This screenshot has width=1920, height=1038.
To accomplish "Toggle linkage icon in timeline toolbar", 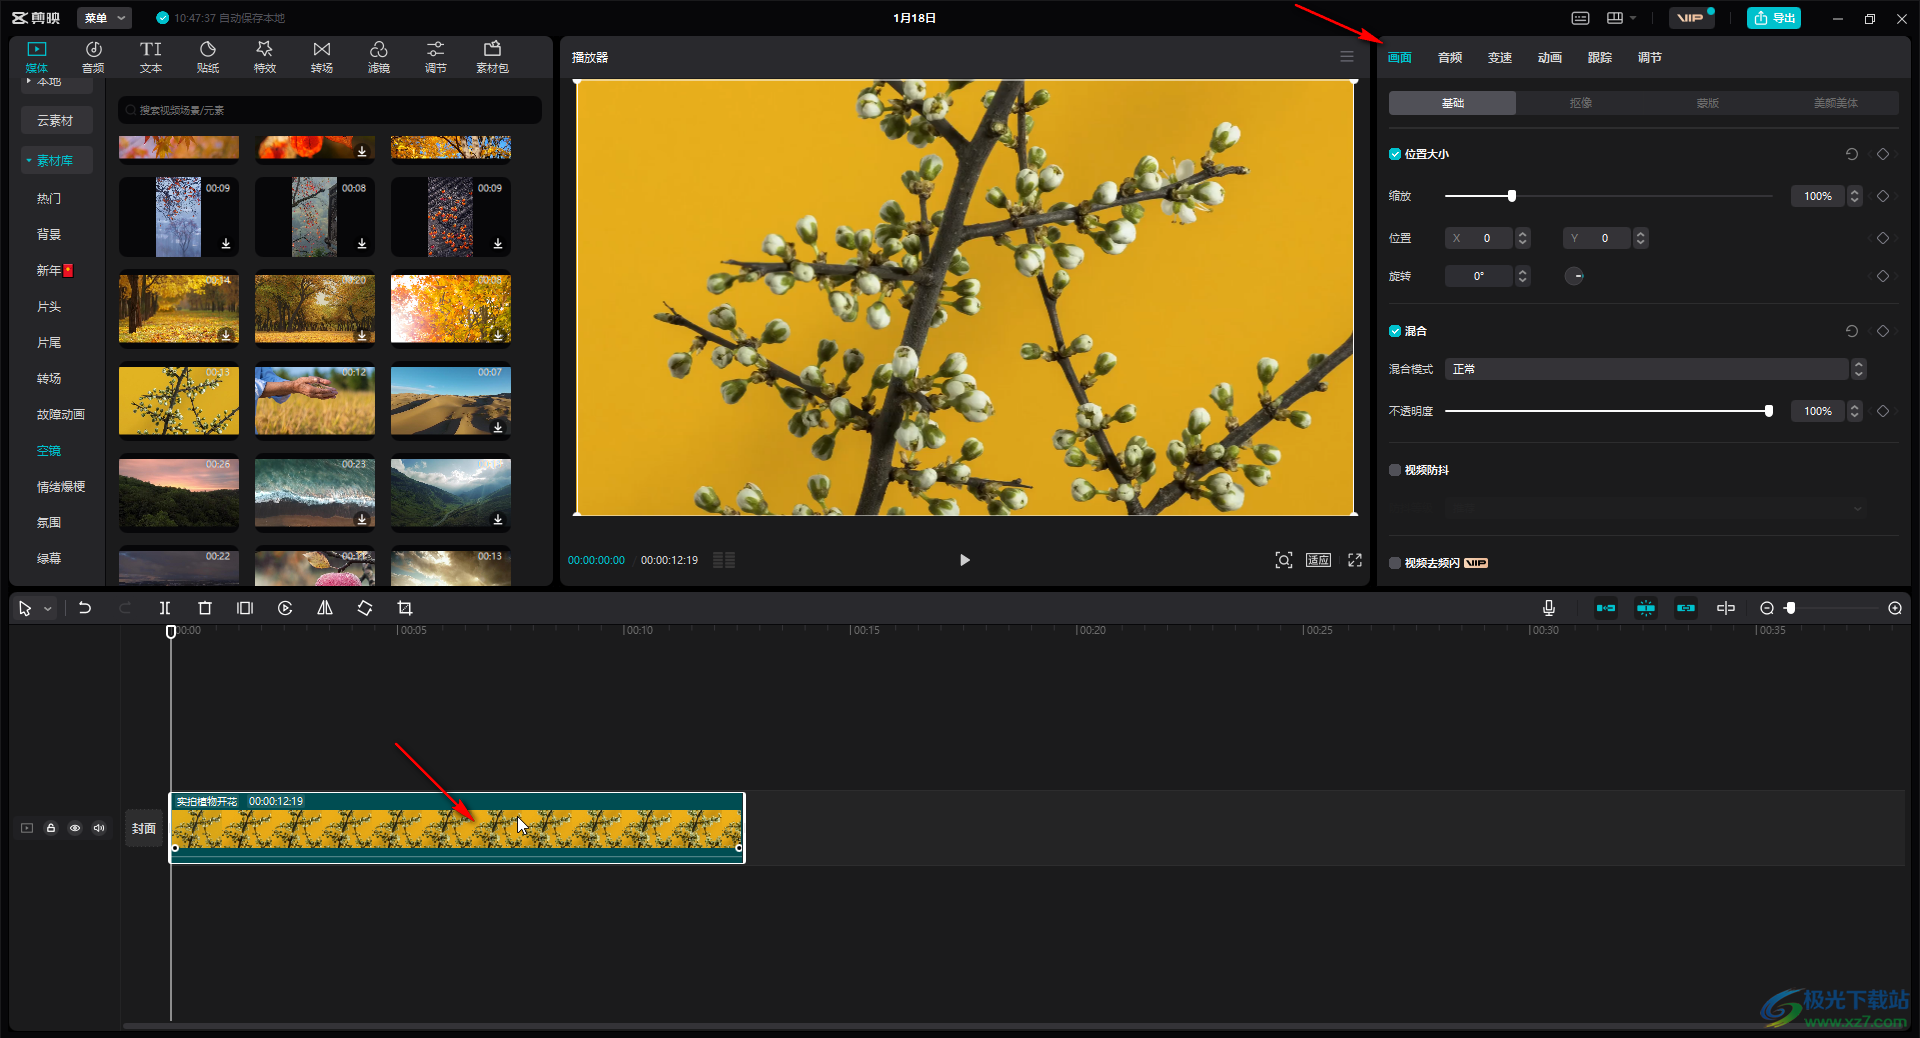I will pos(1686,608).
